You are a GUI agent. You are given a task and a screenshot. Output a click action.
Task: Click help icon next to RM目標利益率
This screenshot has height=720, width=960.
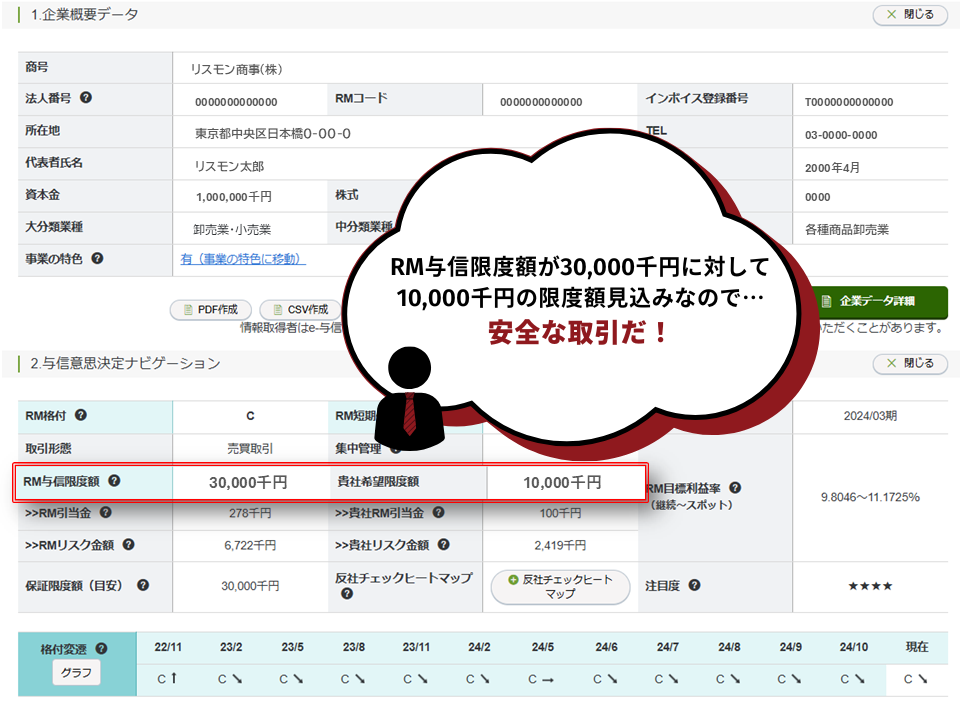pyautogui.click(x=735, y=488)
